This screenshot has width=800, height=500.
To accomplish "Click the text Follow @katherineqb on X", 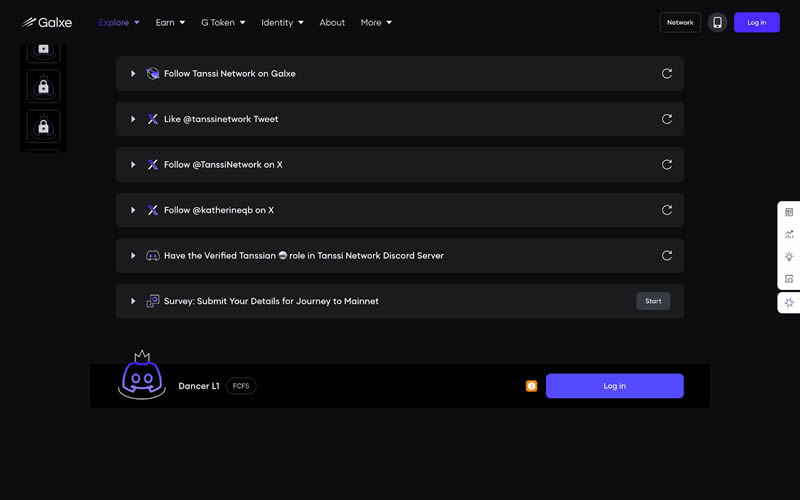I will (219, 210).
